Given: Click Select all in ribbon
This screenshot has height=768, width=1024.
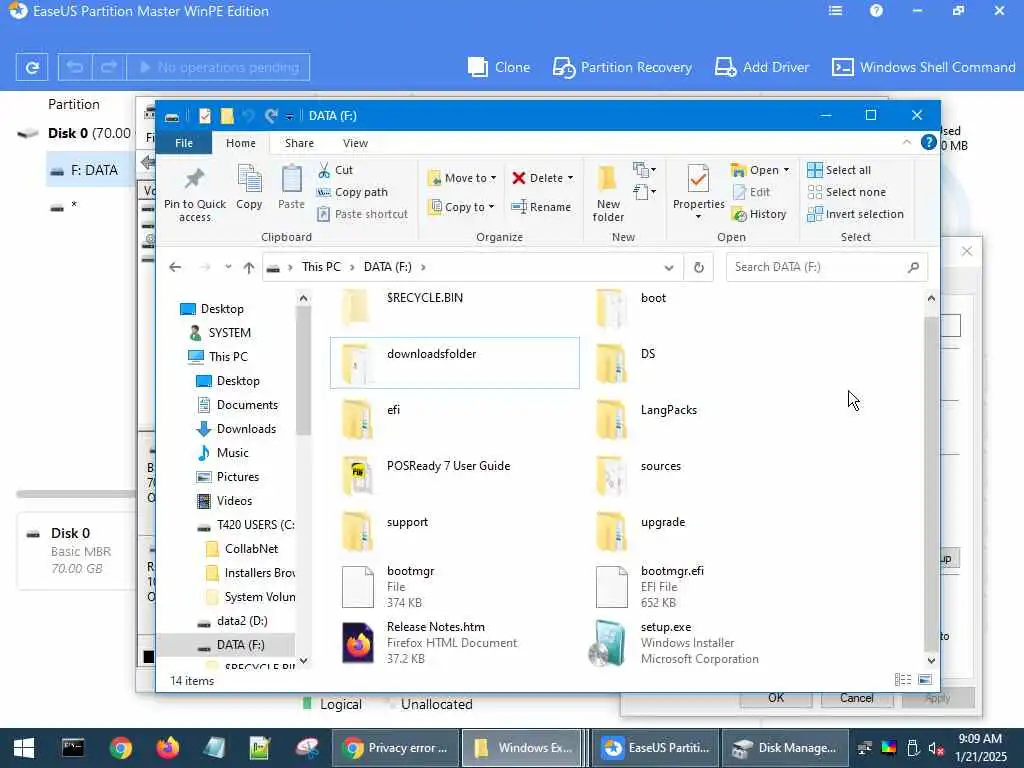Looking at the screenshot, I should point(839,170).
